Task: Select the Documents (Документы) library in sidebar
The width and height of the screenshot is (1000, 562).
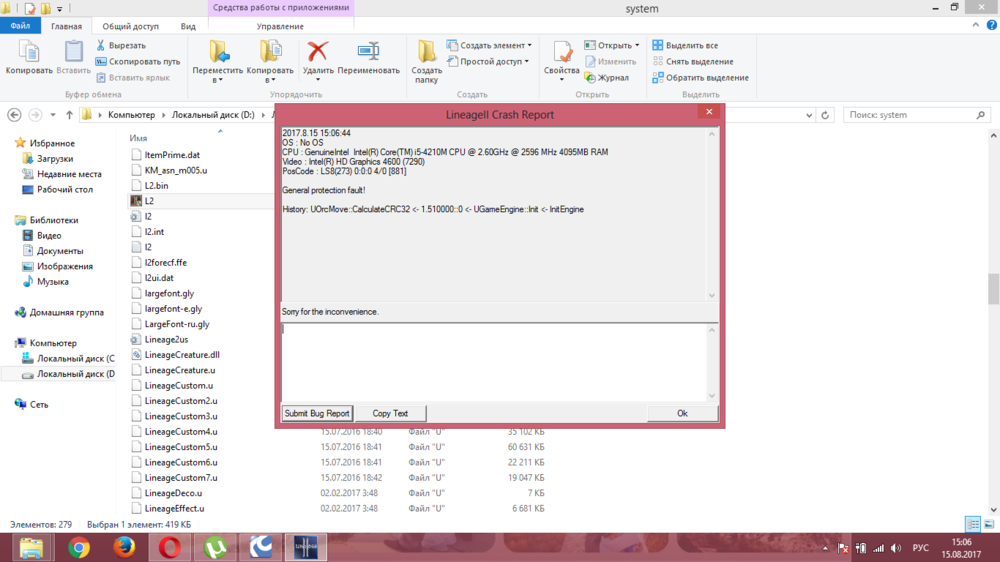Action: pos(60,251)
